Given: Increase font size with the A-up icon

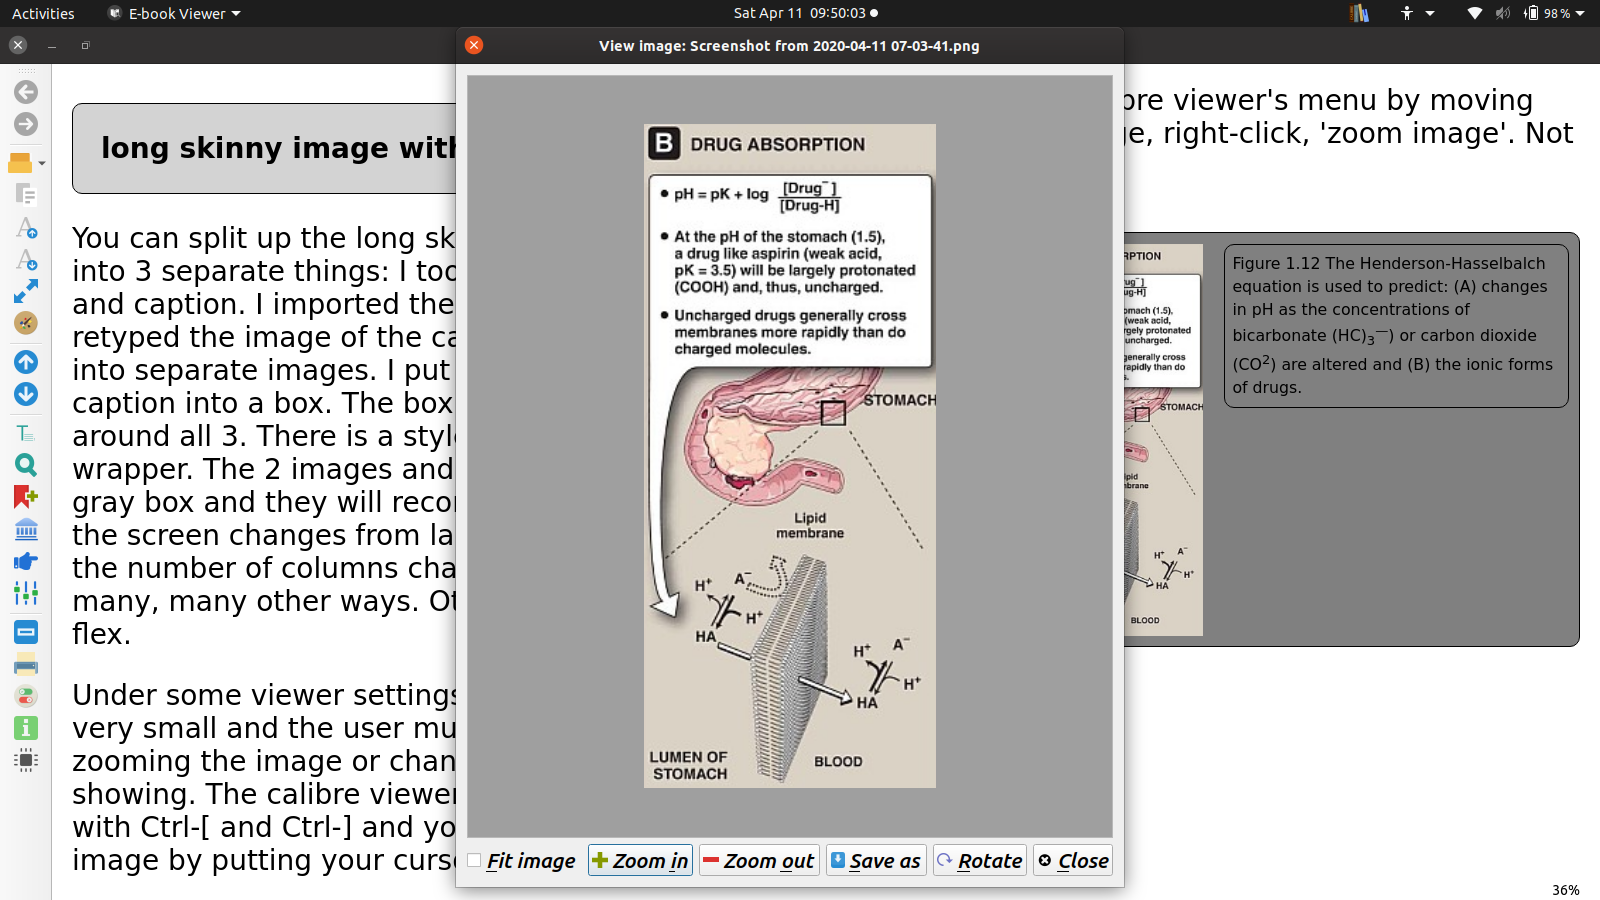Looking at the screenshot, I should coord(26,228).
